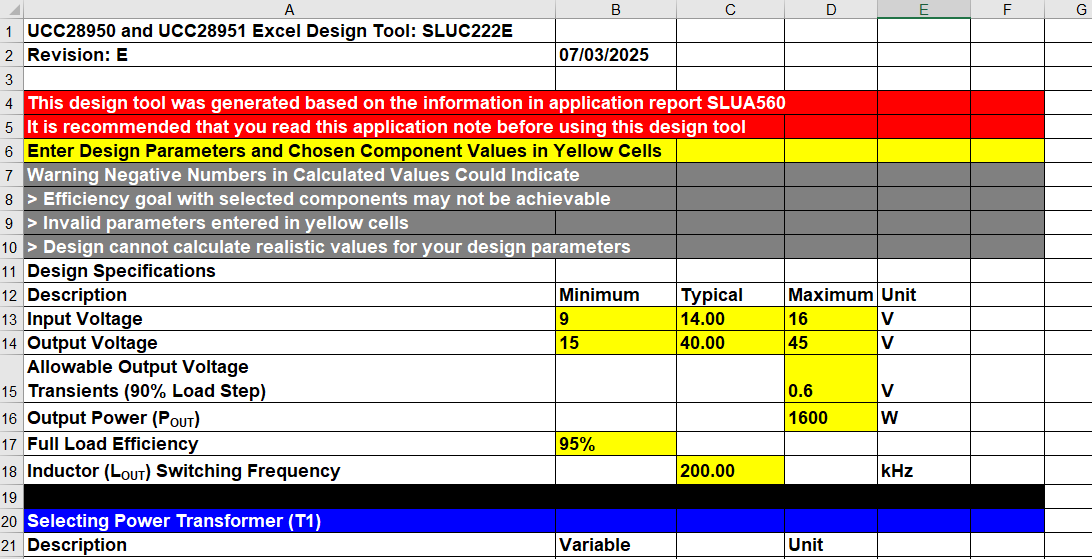Click the 'Maximum' column label

(x=831, y=295)
